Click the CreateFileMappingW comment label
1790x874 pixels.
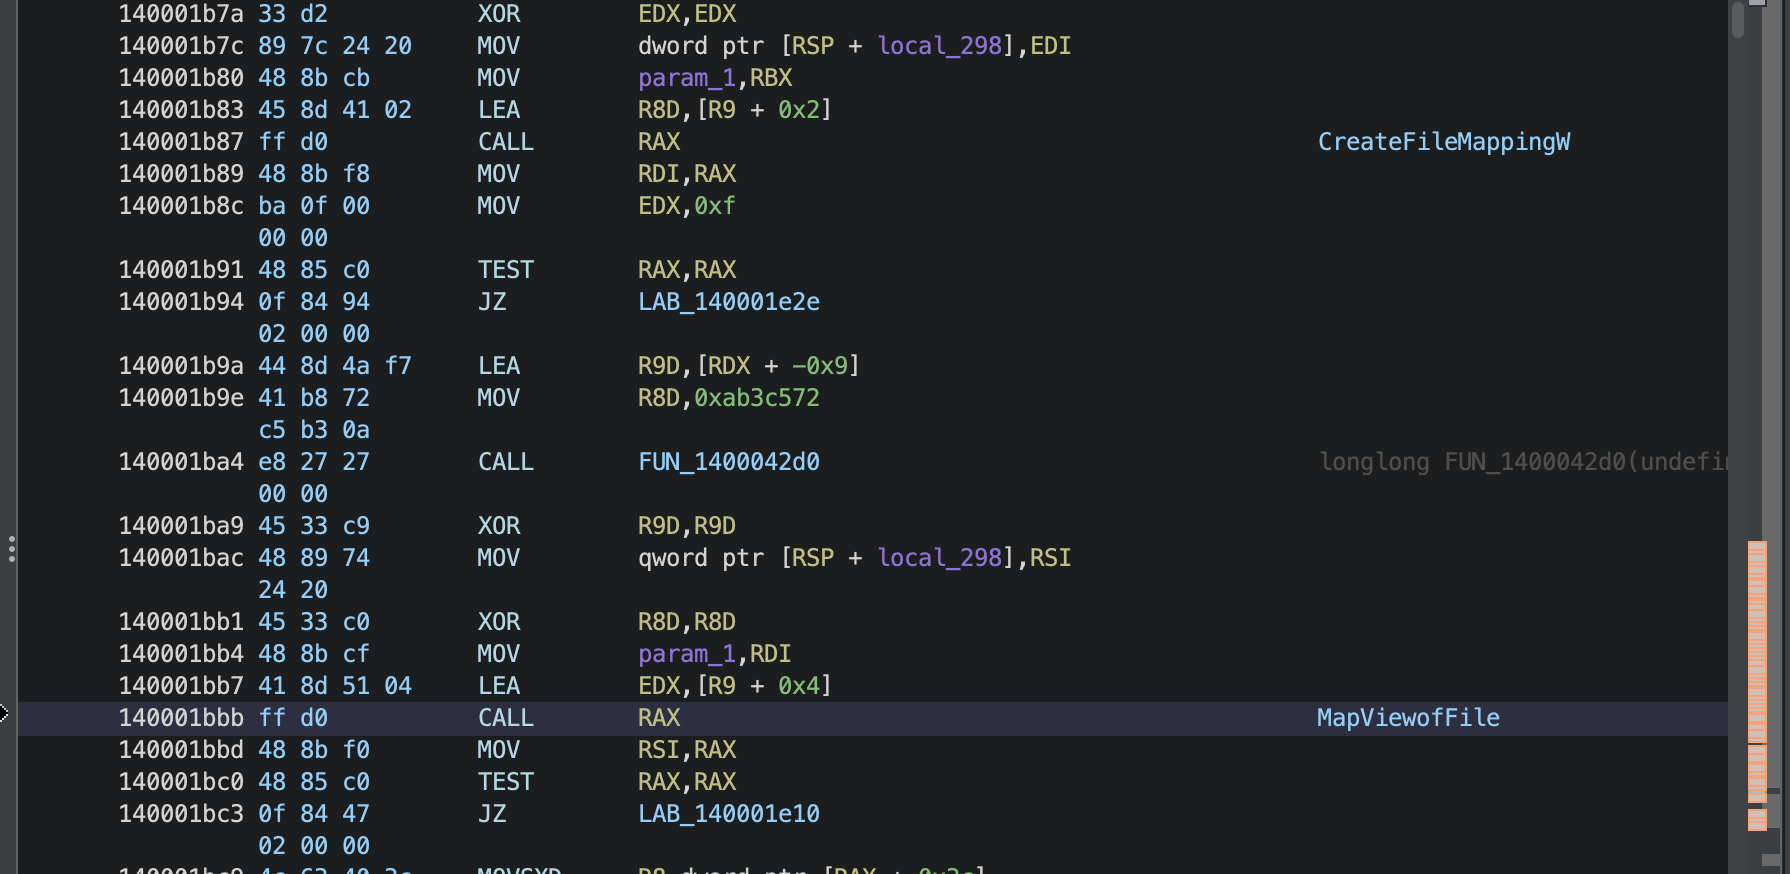tap(1443, 142)
